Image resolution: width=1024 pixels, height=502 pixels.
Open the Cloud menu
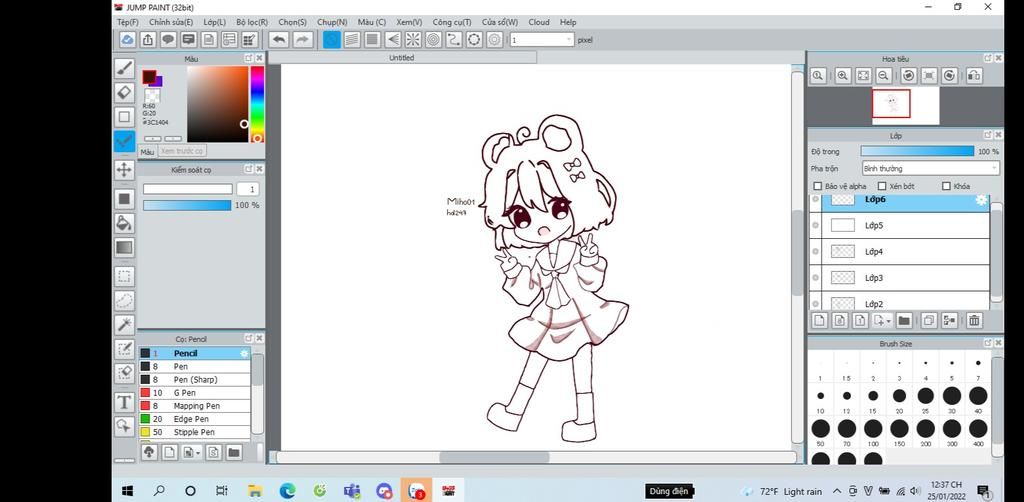pyautogui.click(x=539, y=22)
